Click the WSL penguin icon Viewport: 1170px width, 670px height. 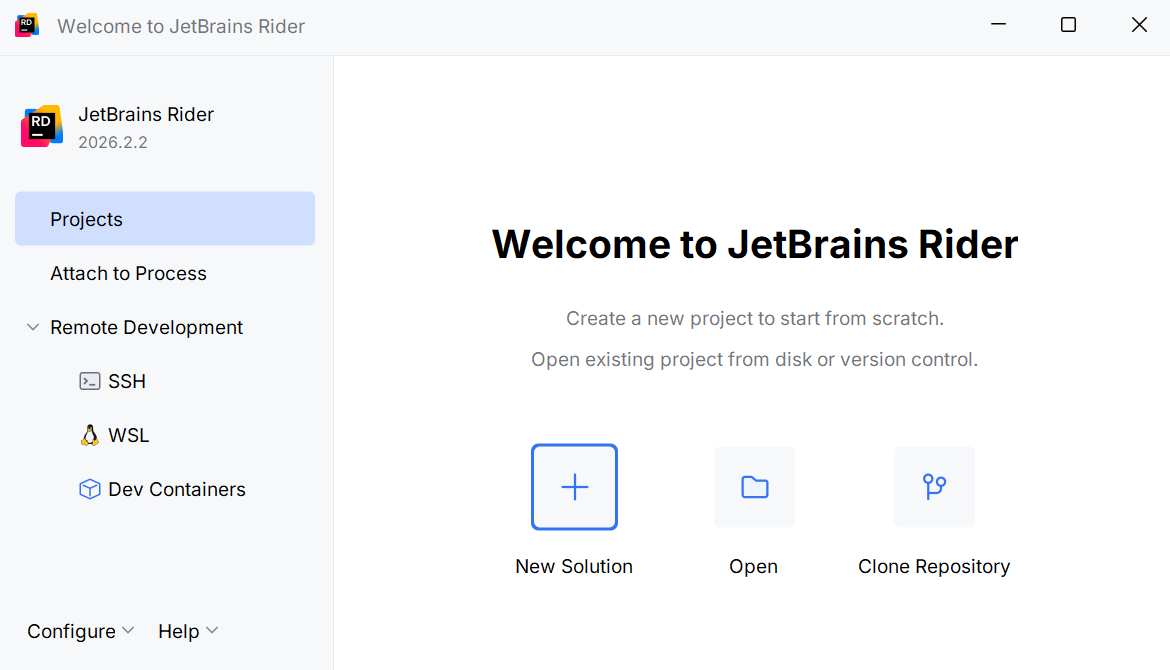click(90, 435)
